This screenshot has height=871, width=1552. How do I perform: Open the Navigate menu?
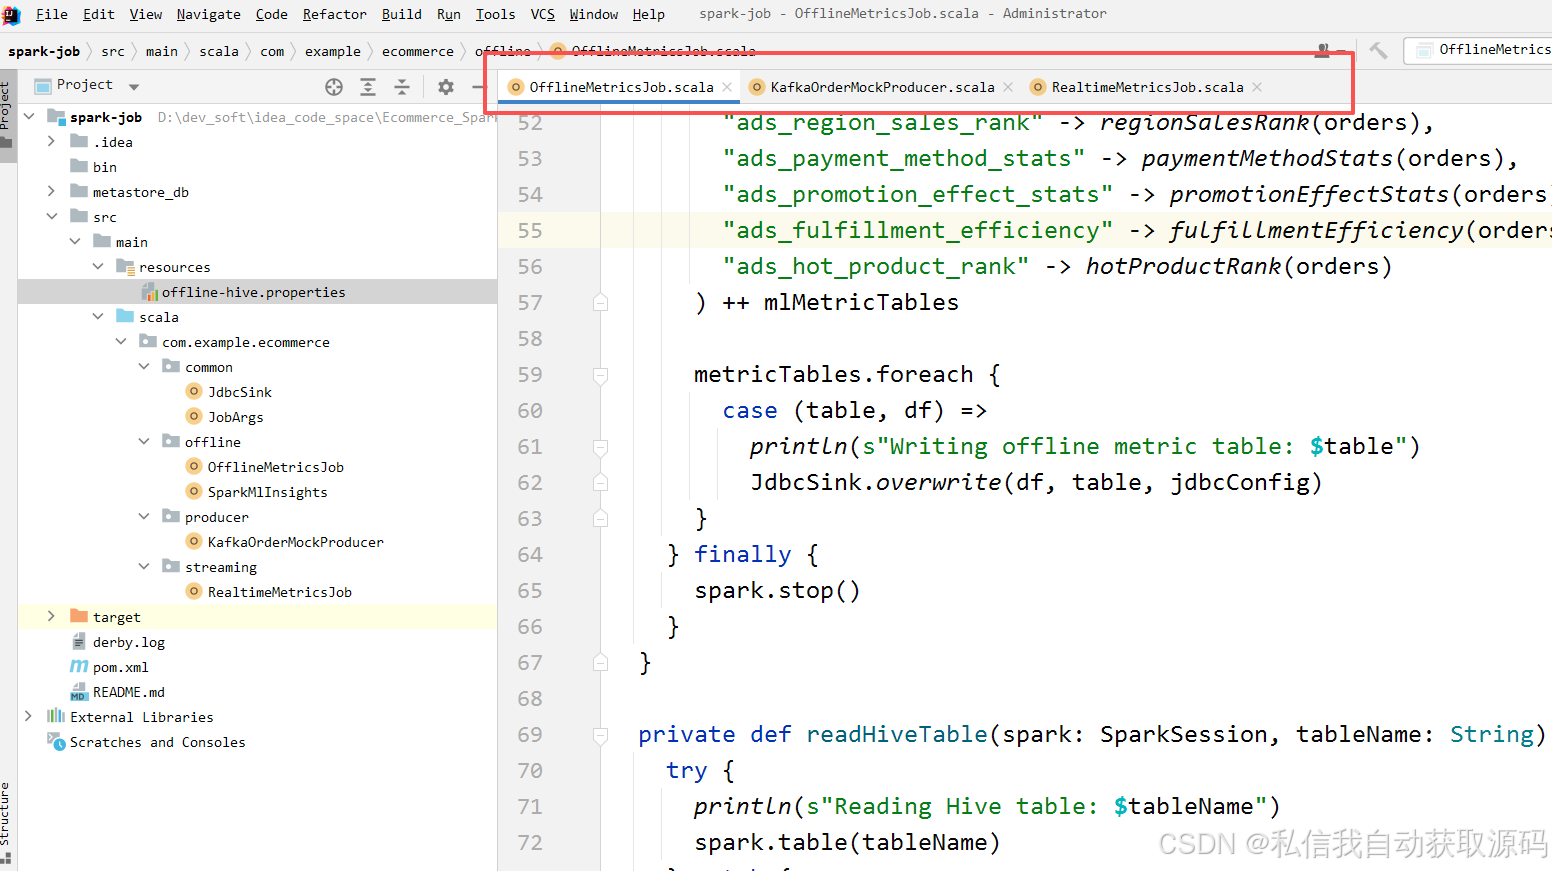click(x=208, y=14)
